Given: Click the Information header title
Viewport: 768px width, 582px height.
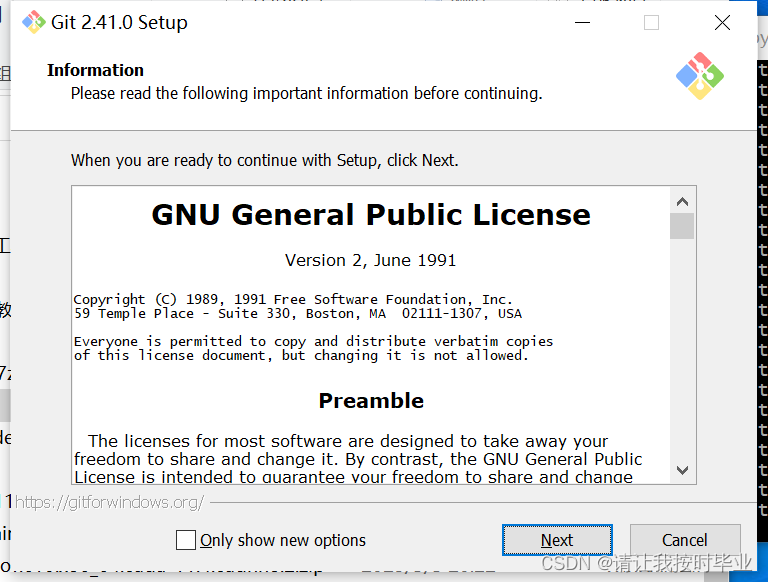Looking at the screenshot, I should (95, 70).
